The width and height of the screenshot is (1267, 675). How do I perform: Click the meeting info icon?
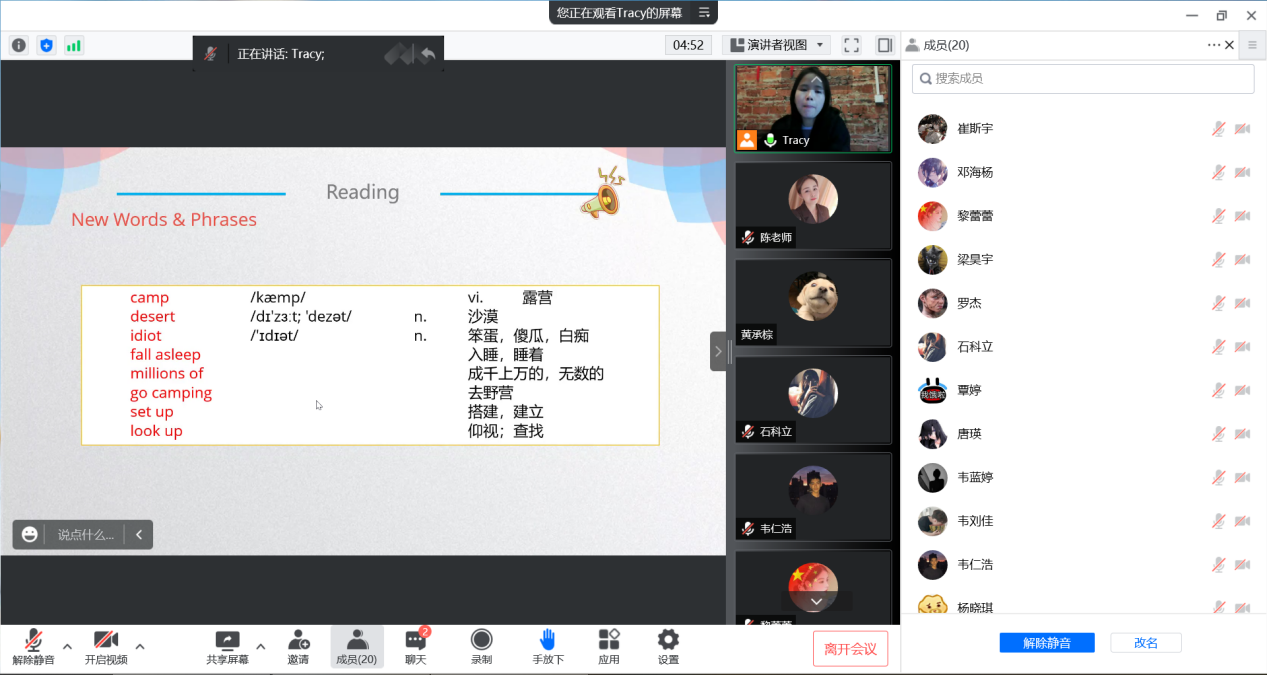tap(19, 45)
